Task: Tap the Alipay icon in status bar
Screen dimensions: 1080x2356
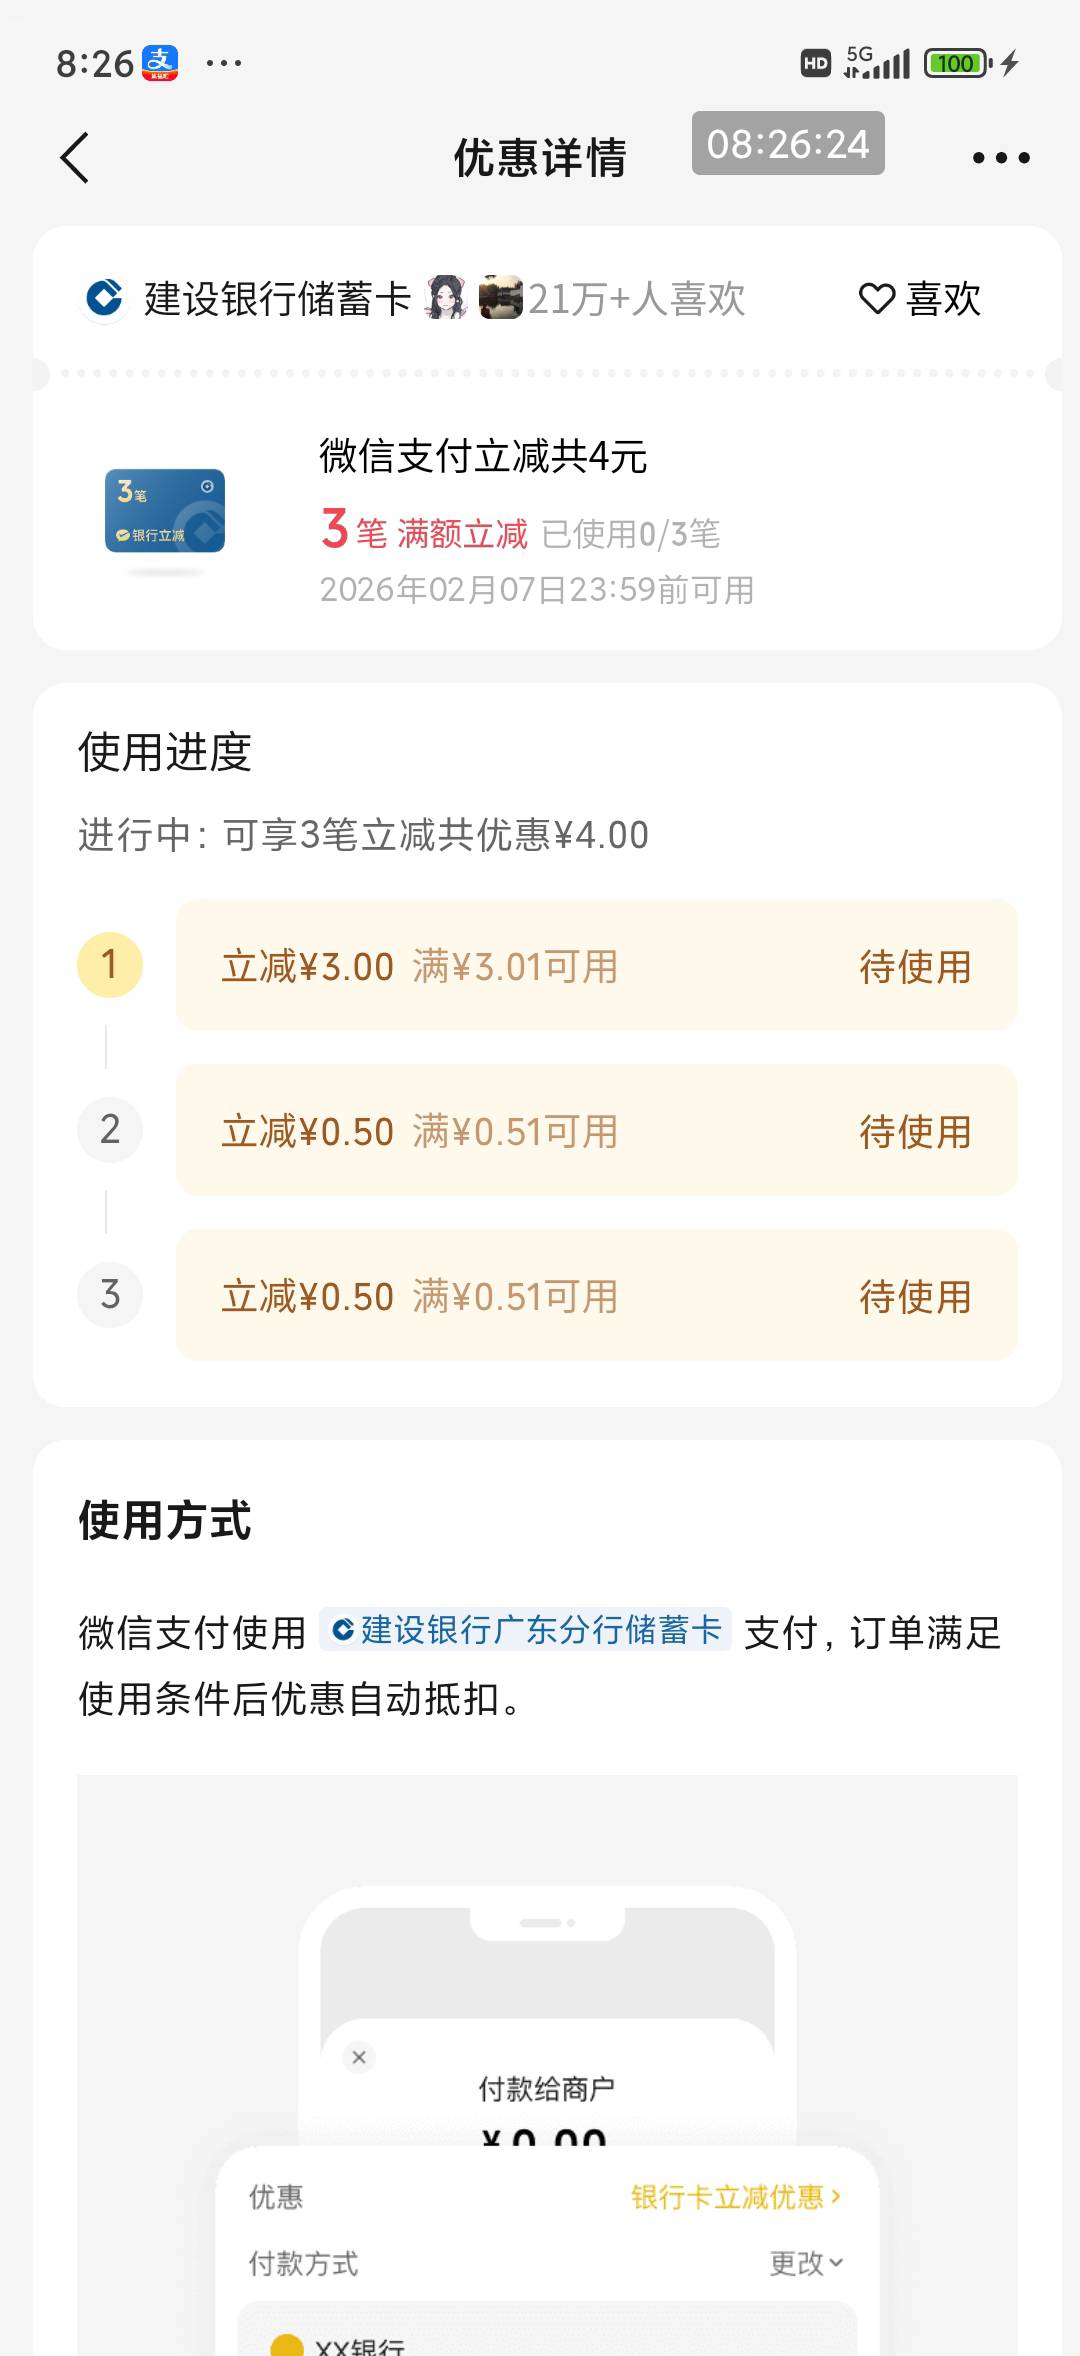Action: 160,63
